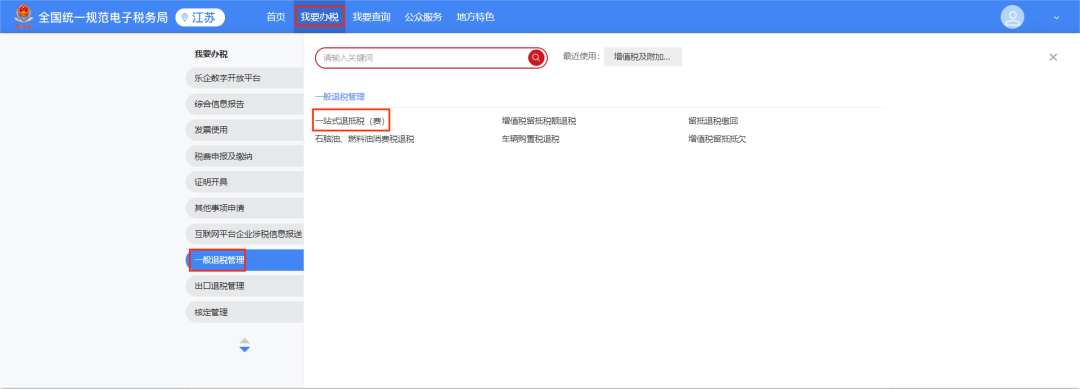Open the 增值税留抵税额退税 link
This screenshot has width=1080, height=389.
click(x=539, y=120)
